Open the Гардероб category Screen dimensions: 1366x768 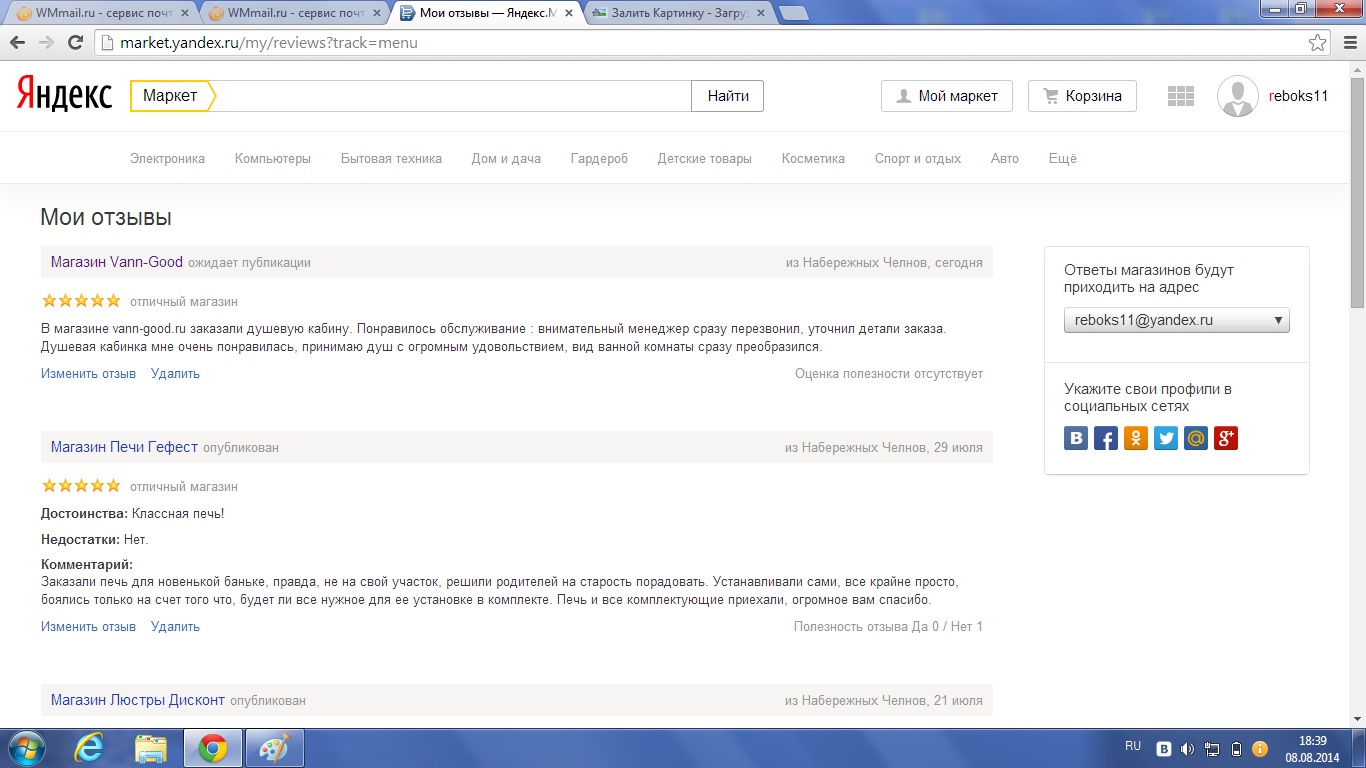pos(599,158)
